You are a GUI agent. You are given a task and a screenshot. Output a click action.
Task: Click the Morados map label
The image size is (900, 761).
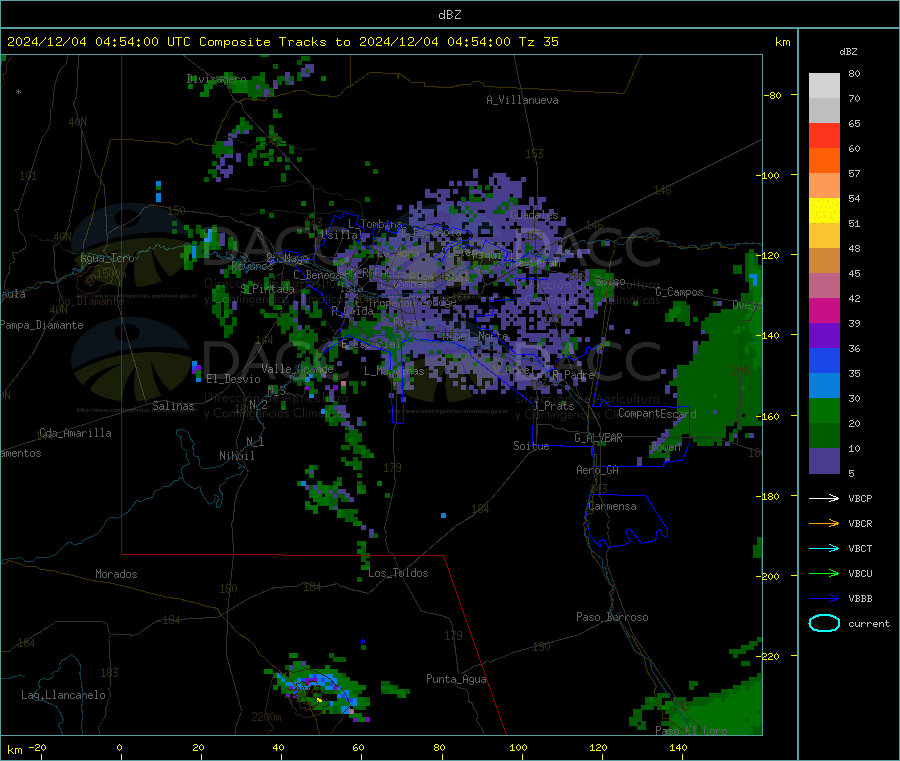116,574
